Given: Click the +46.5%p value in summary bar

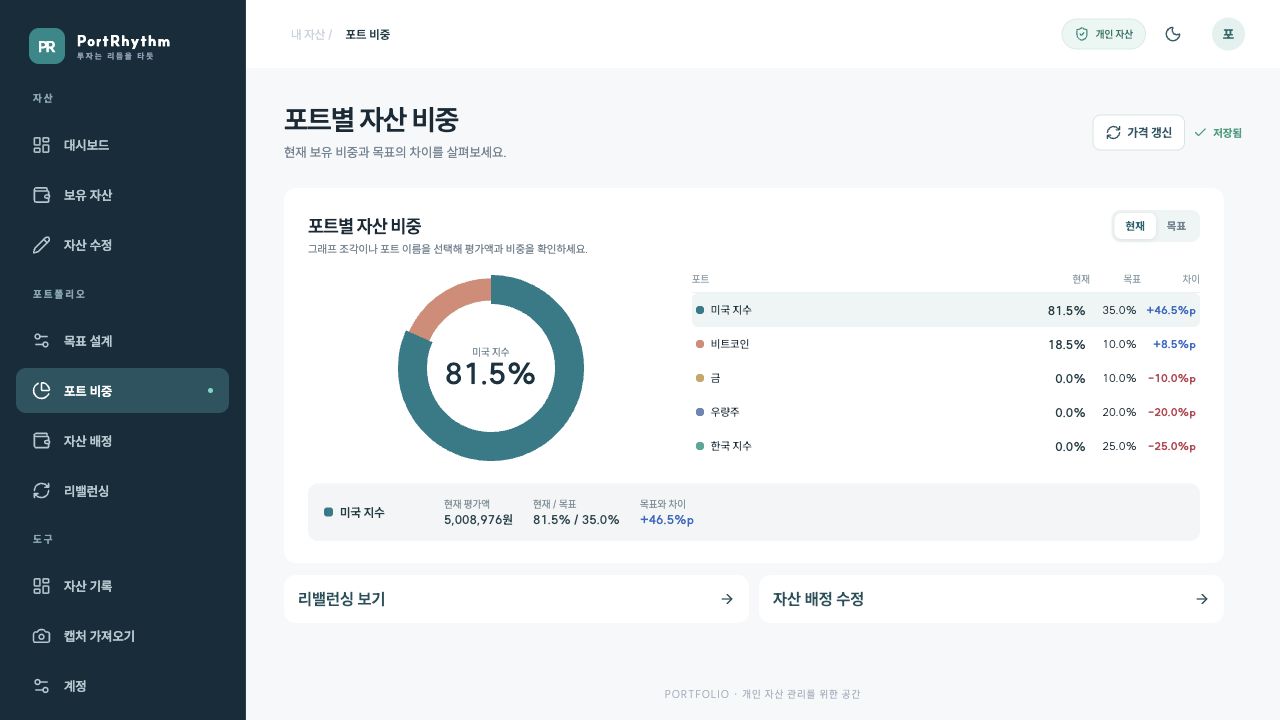Looking at the screenshot, I should pos(667,519).
